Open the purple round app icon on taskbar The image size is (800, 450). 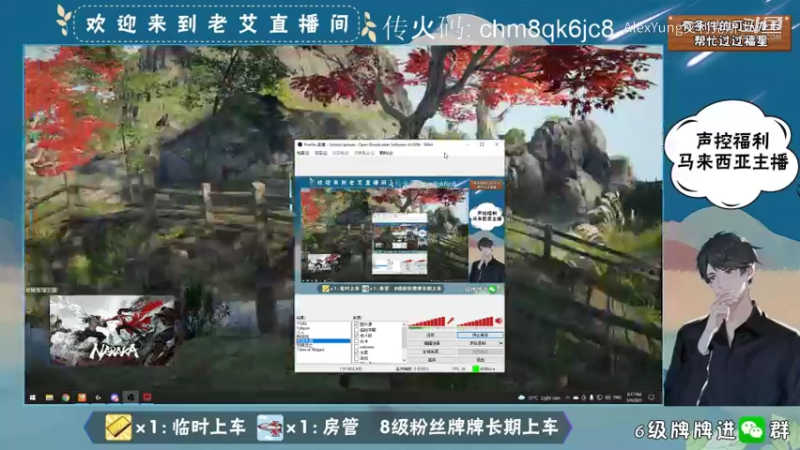click(115, 397)
